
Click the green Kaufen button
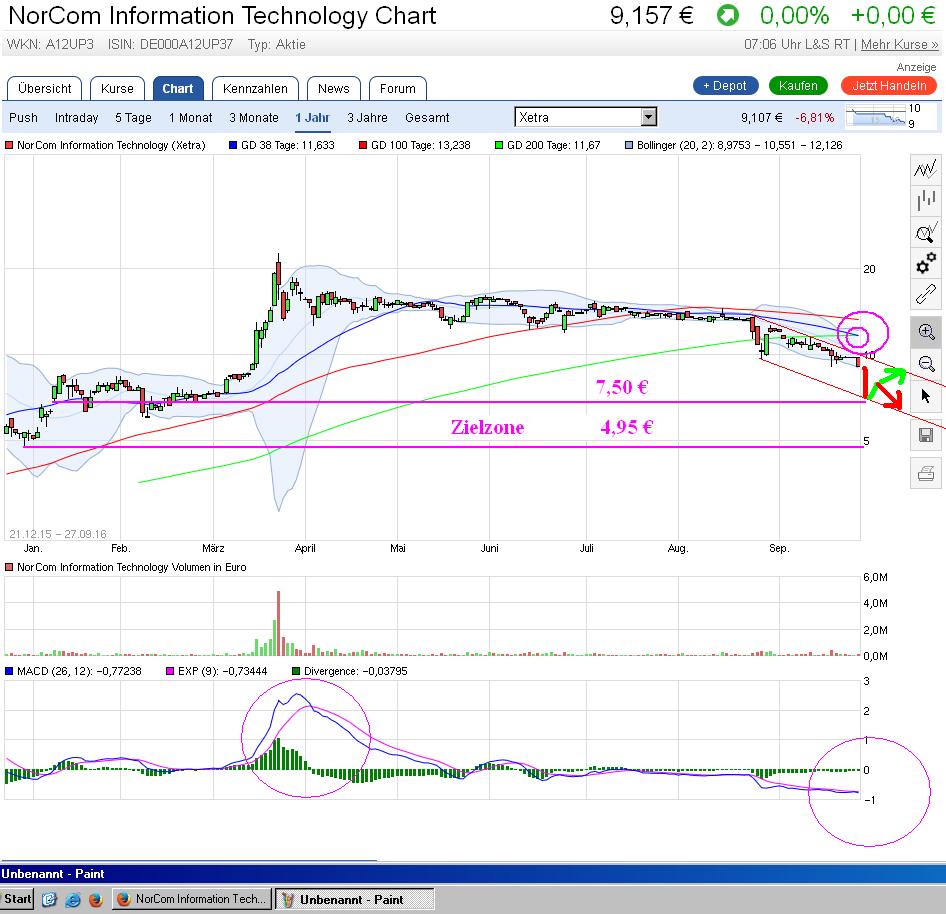coord(798,86)
